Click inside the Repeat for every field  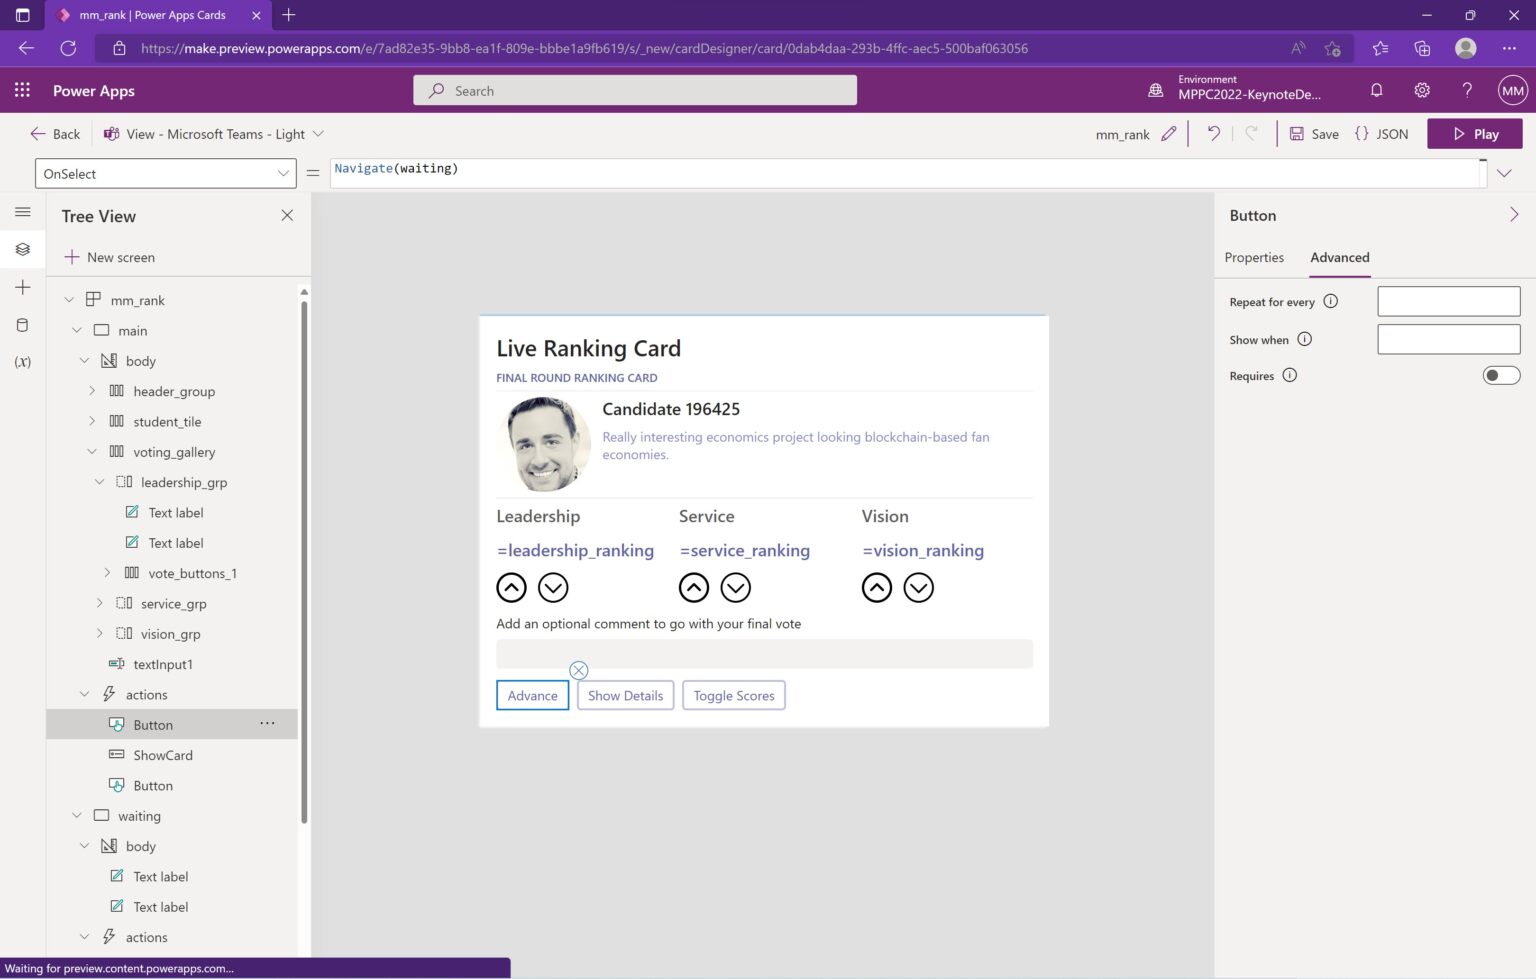point(1447,301)
